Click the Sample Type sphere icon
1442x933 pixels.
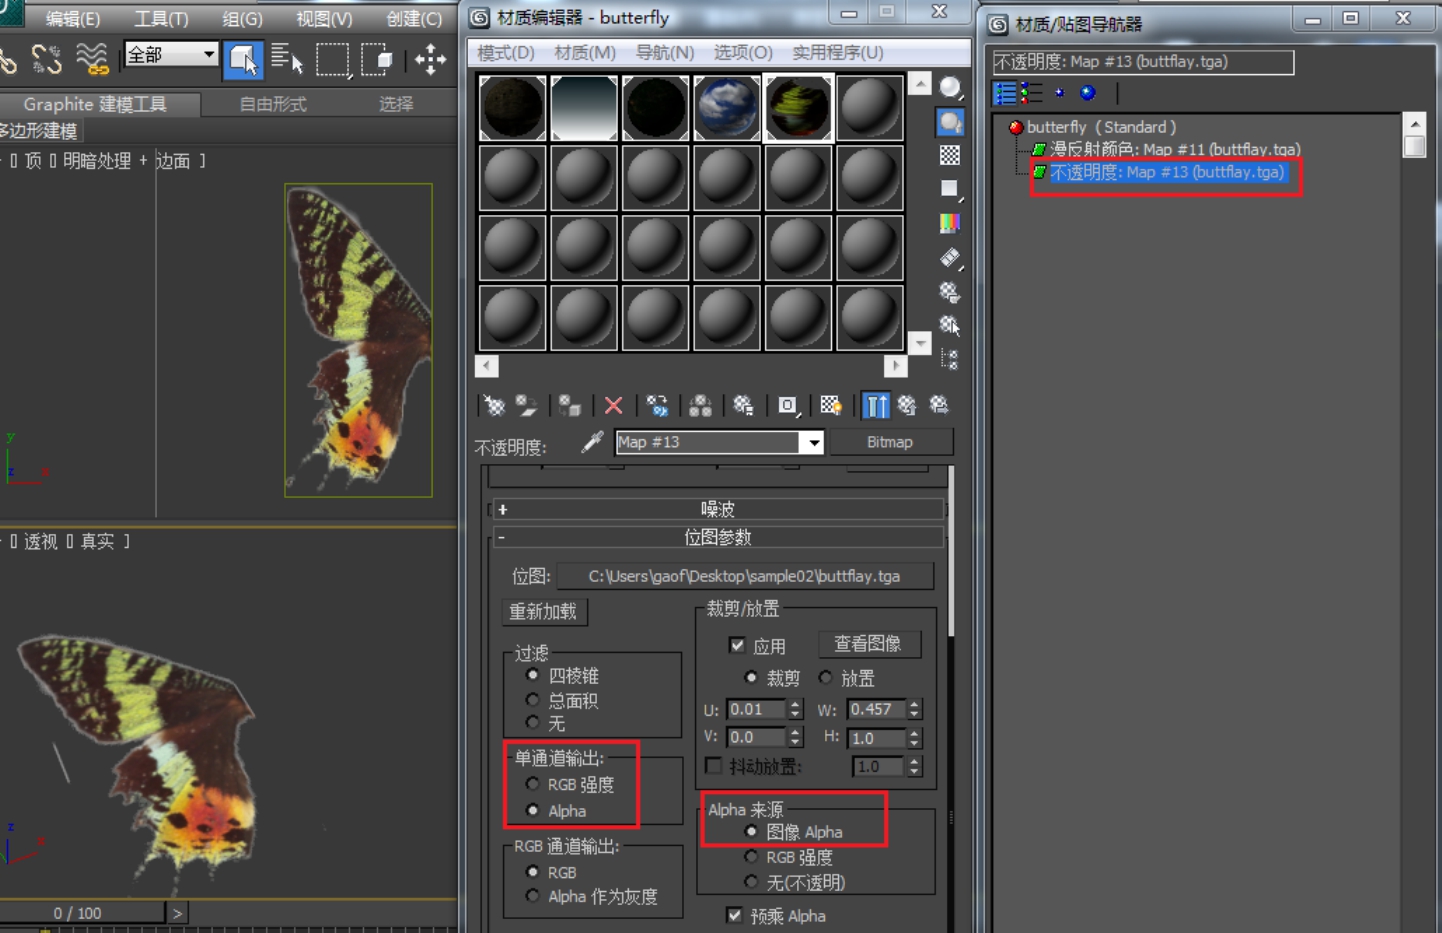pyautogui.click(x=950, y=88)
